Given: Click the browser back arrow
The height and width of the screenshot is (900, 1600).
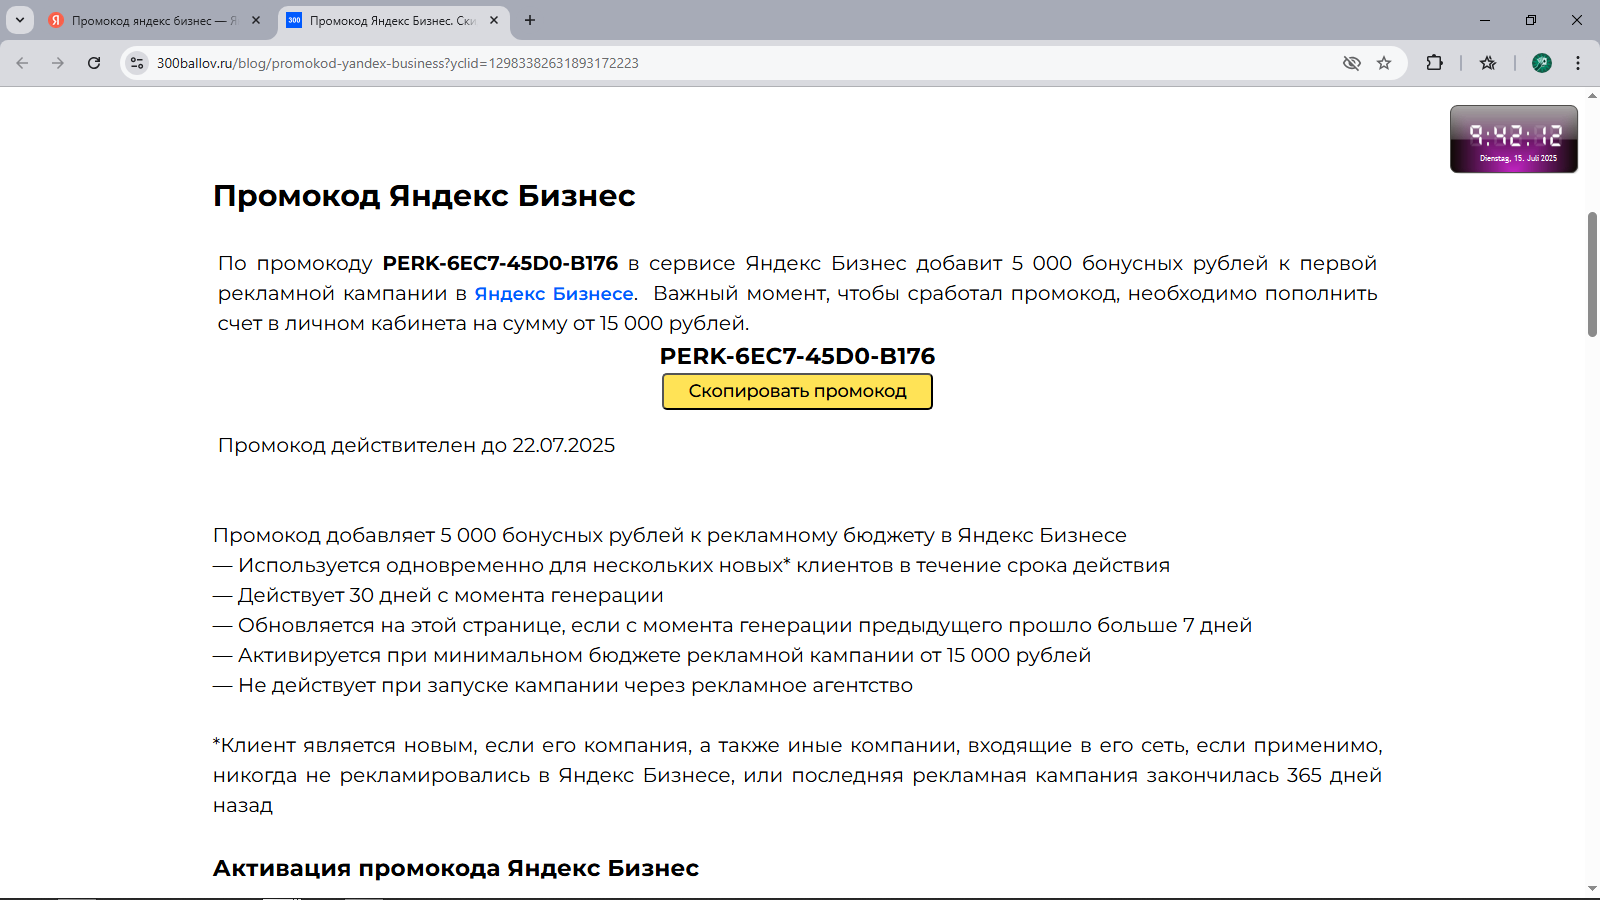Looking at the screenshot, I should click(x=22, y=63).
